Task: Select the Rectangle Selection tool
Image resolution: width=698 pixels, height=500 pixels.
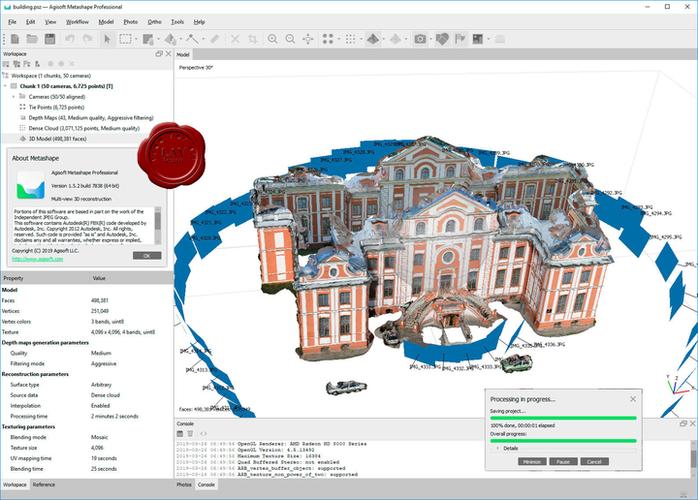Action: point(126,39)
